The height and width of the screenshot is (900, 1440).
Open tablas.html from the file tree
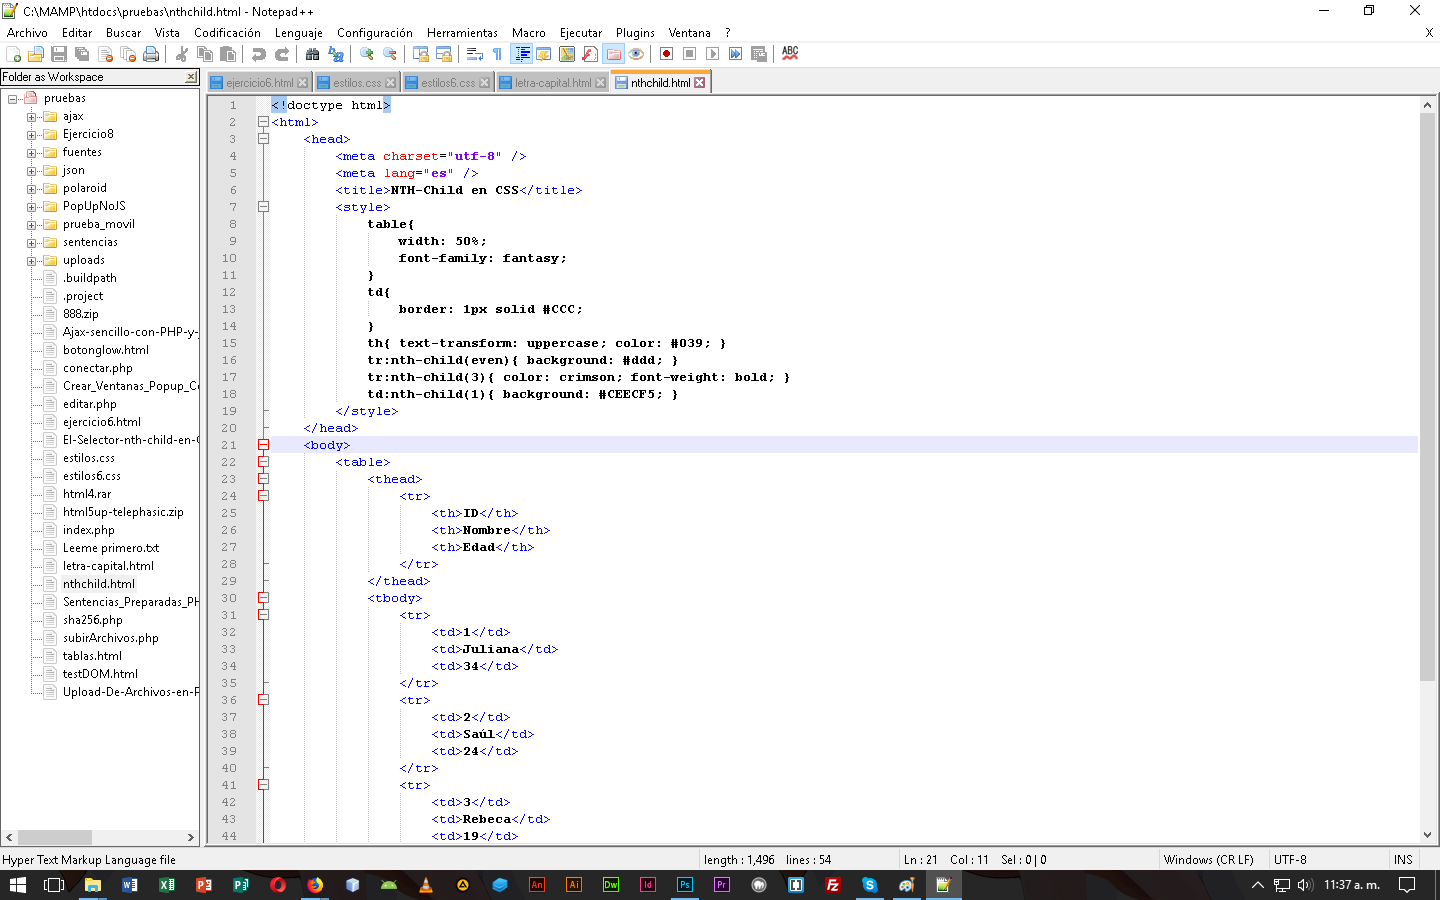coord(92,656)
